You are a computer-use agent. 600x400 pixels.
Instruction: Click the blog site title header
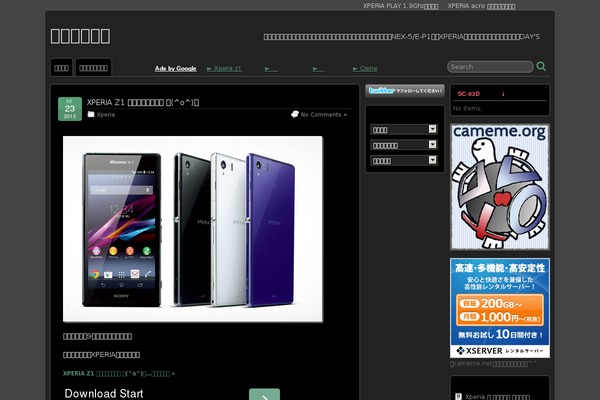80,36
